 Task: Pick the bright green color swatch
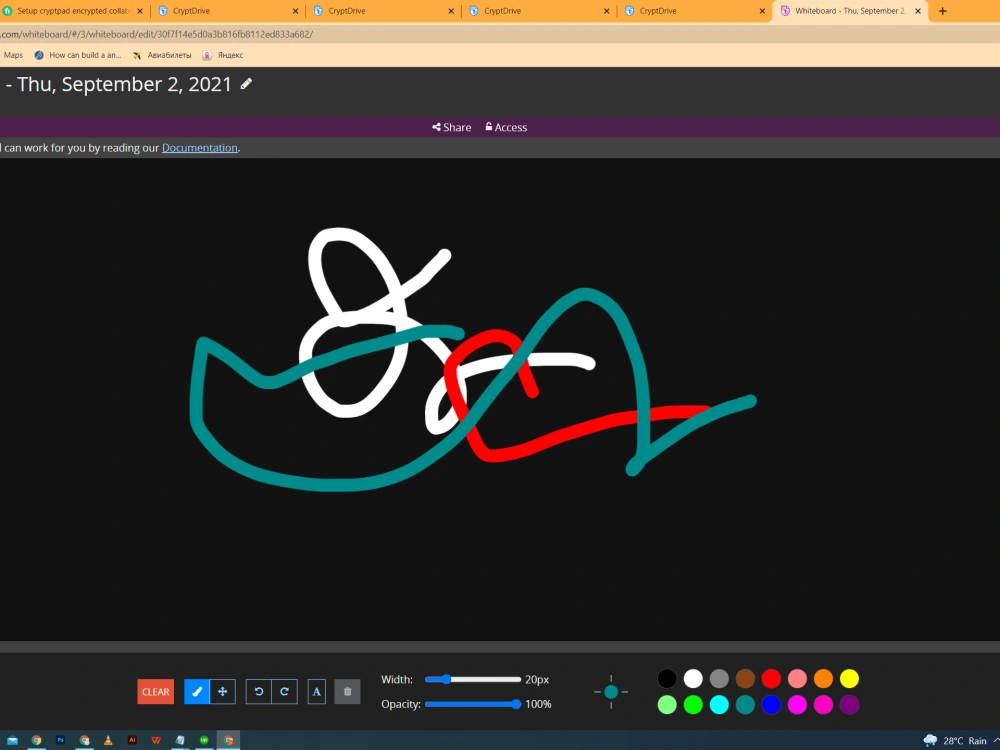point(693,705)
